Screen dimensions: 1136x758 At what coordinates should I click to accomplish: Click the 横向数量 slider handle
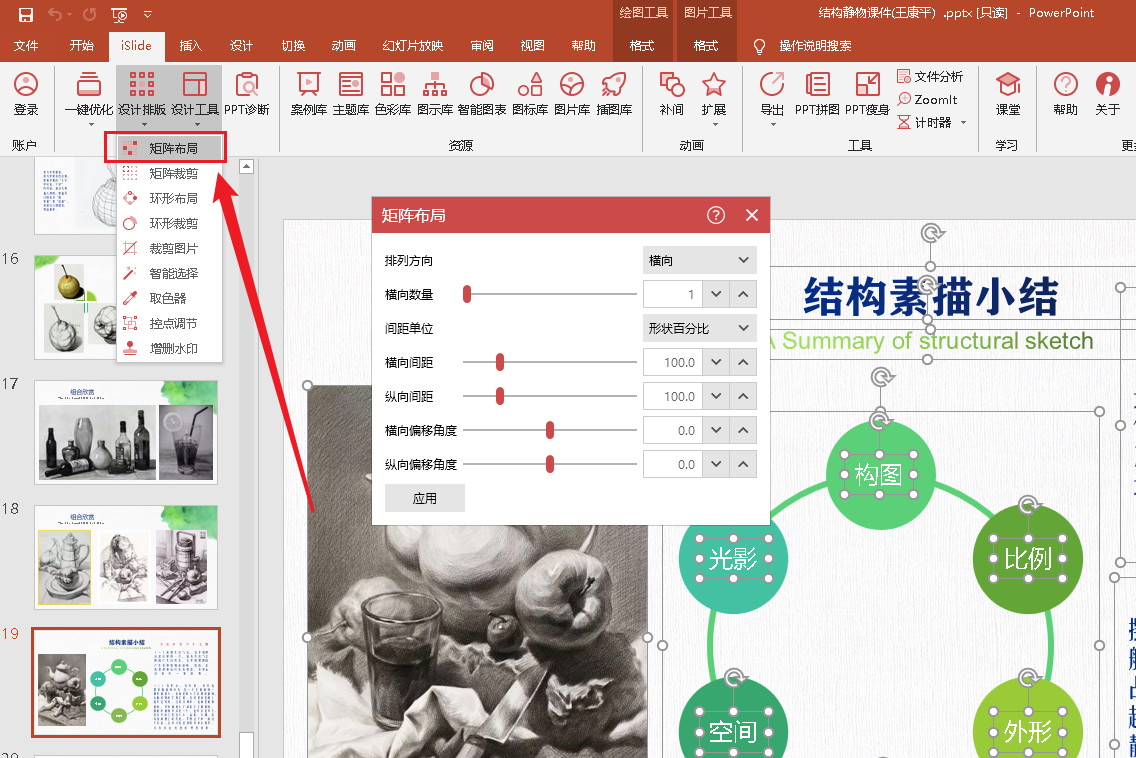point(467,294)
